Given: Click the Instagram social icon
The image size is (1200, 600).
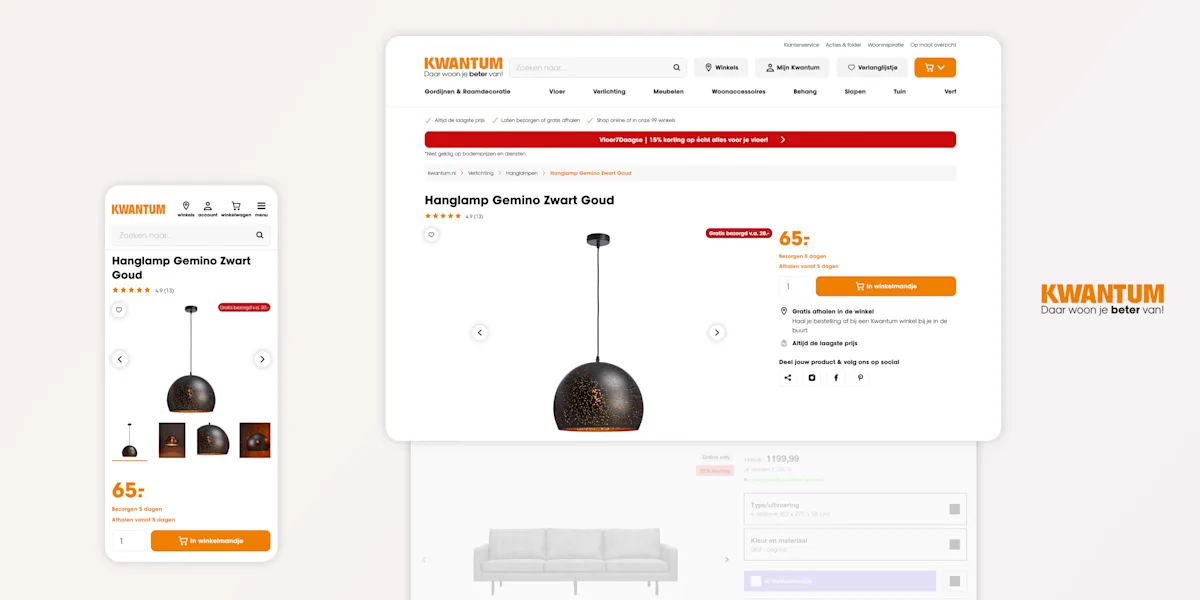Looking at the screenshot, I should click(x=812, y=378).
